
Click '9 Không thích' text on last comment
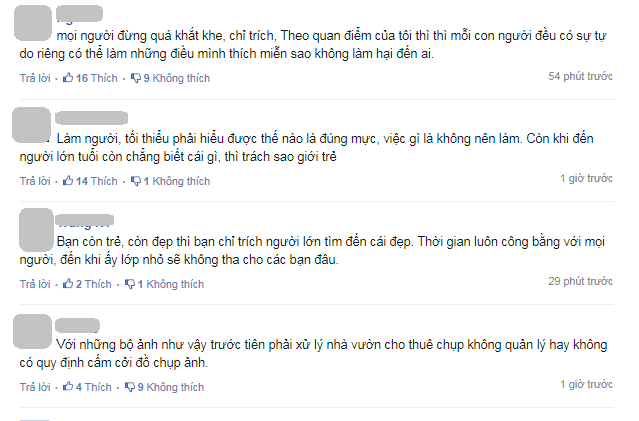(x=171, y=387)
